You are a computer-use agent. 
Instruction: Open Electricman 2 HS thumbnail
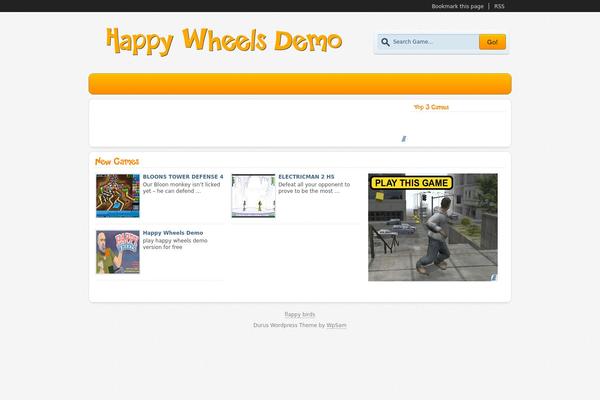pyautogui.click(x=253, y=196)
